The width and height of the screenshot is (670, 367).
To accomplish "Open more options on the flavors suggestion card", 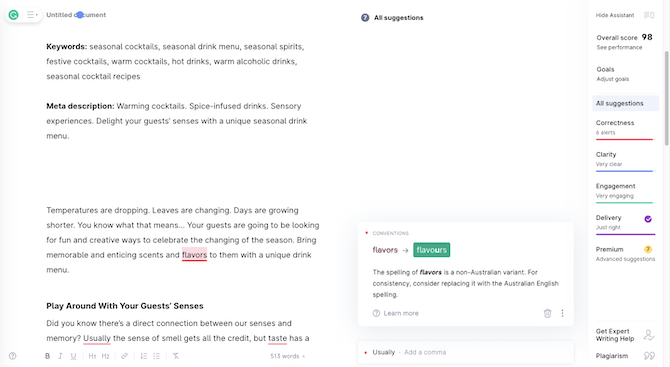I will click(x=562, y=313).
